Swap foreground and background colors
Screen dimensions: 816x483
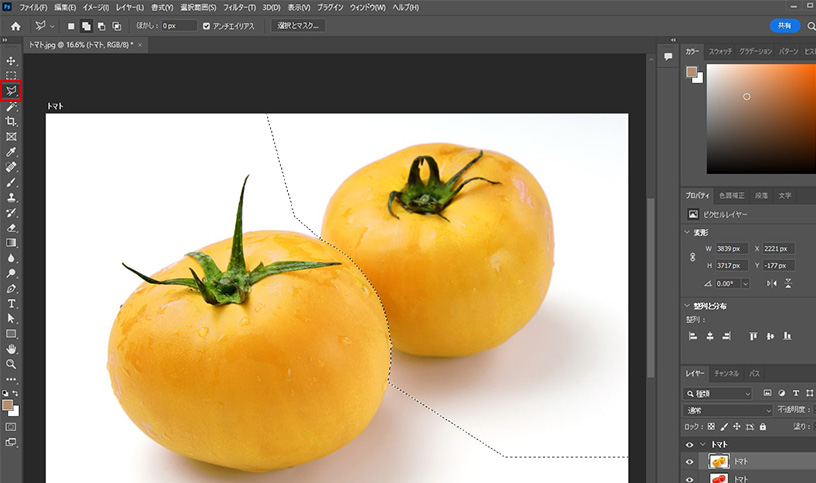tap(15, 393)
